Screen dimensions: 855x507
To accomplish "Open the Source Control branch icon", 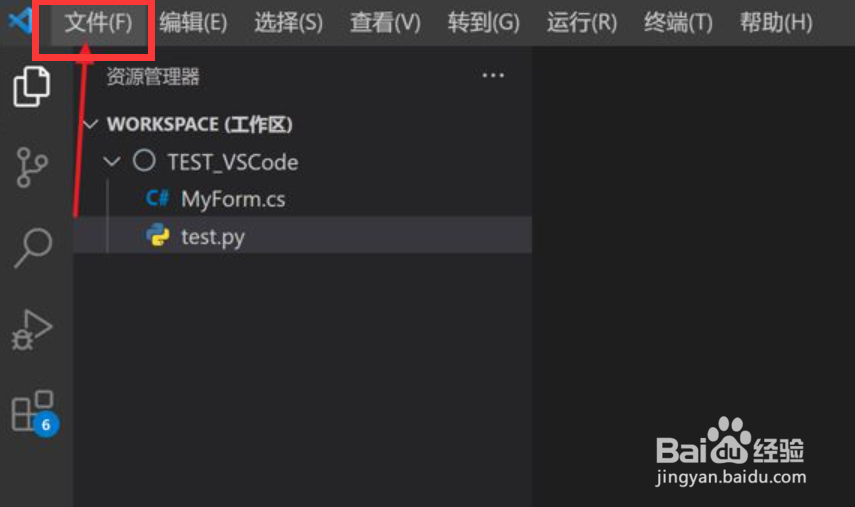I will pos(32,167).
